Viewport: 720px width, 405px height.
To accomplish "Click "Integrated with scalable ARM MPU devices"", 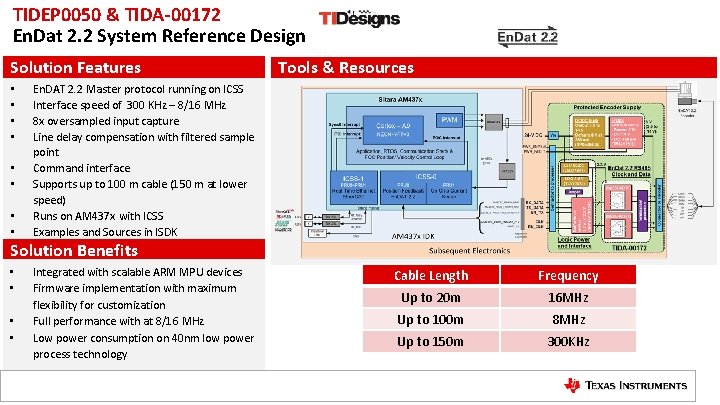I will [137, 272].
